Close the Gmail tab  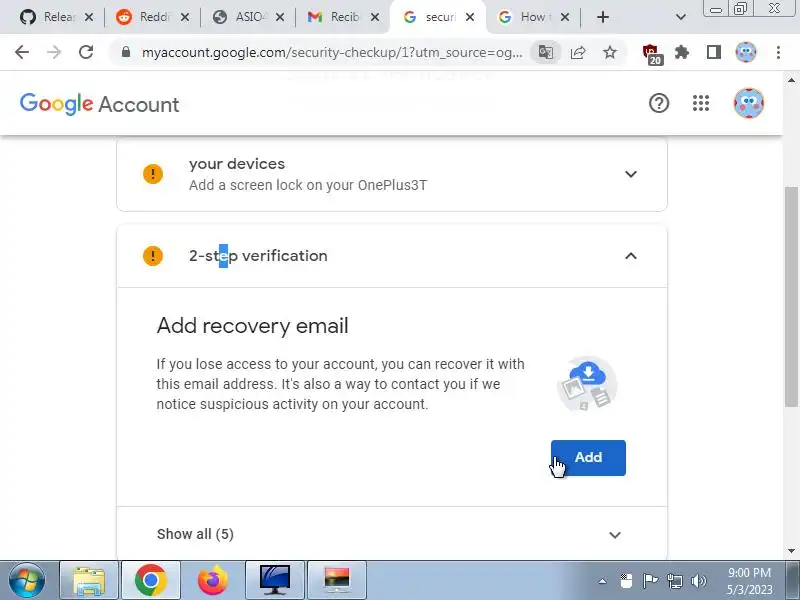click(375, 17)
